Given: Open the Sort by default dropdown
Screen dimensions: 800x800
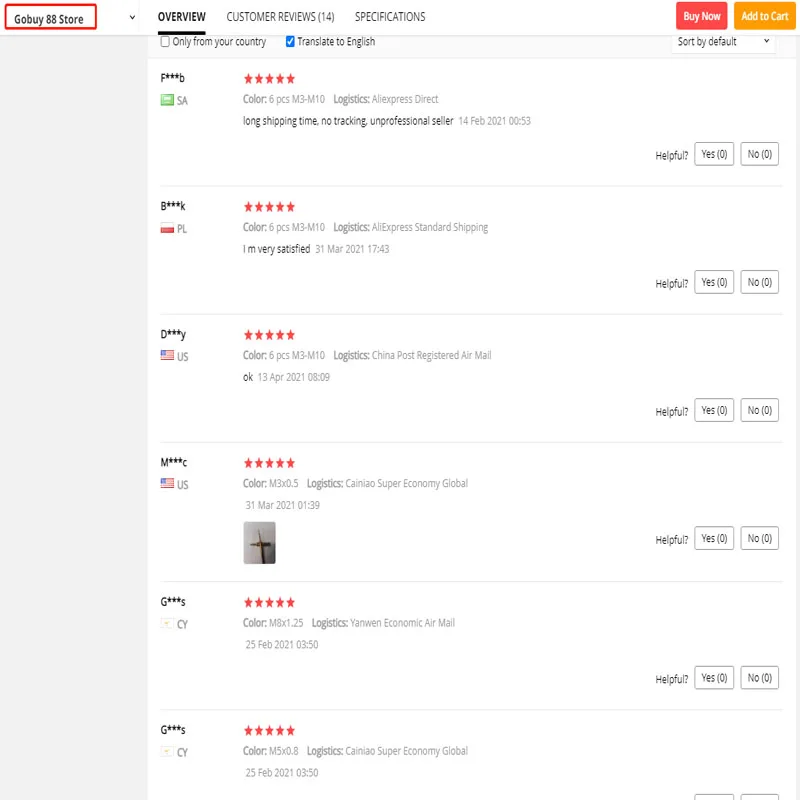Looking at the screenshot, I should 724,42.
